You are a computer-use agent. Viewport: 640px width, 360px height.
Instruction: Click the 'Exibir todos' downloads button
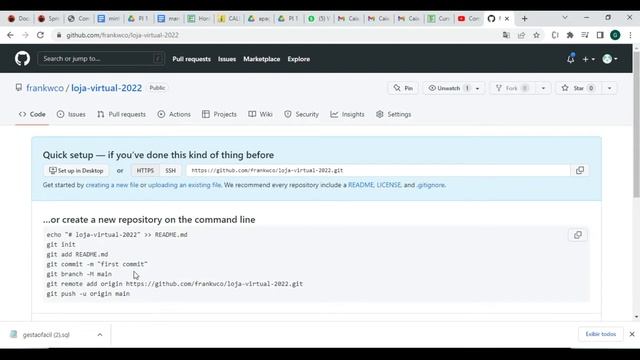[601, 334]
